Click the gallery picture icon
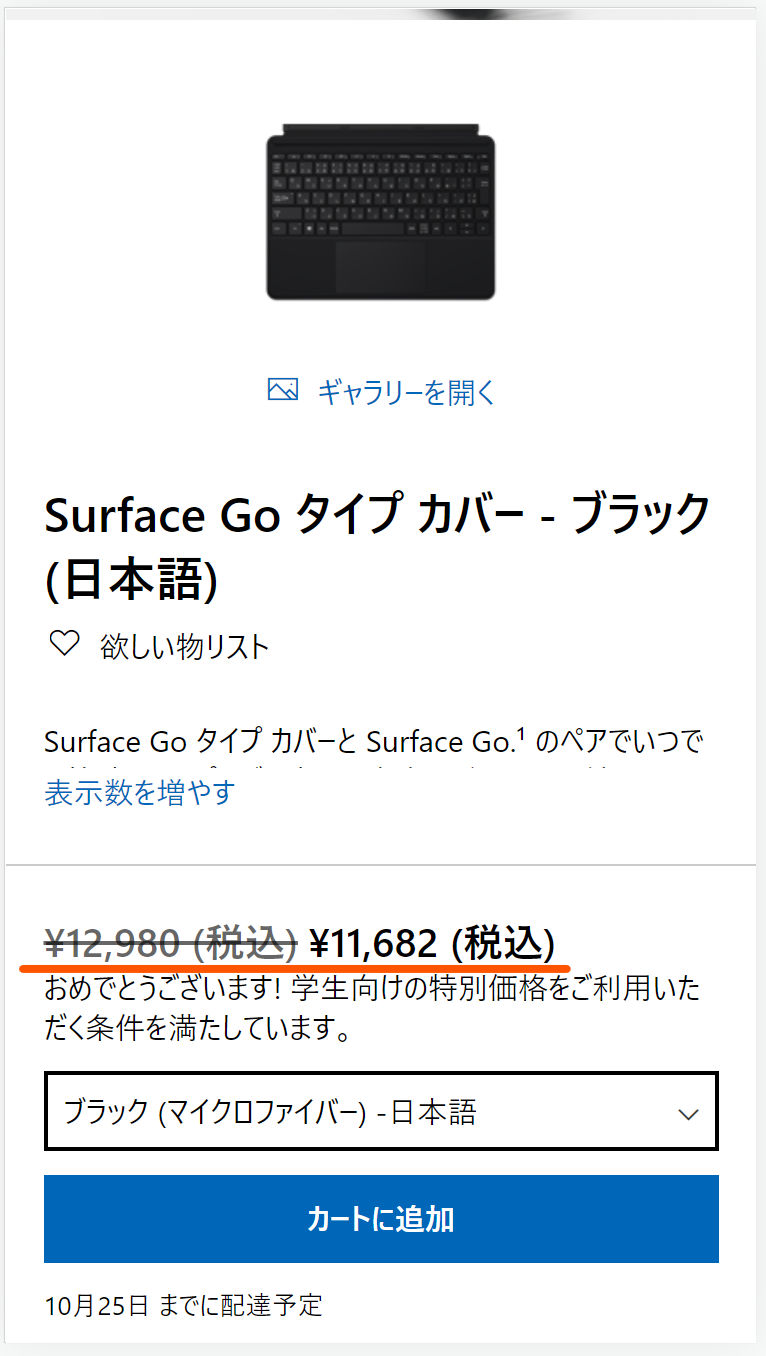The width and height of the screenshot is (766, 1356). click(x=283, y=391)
